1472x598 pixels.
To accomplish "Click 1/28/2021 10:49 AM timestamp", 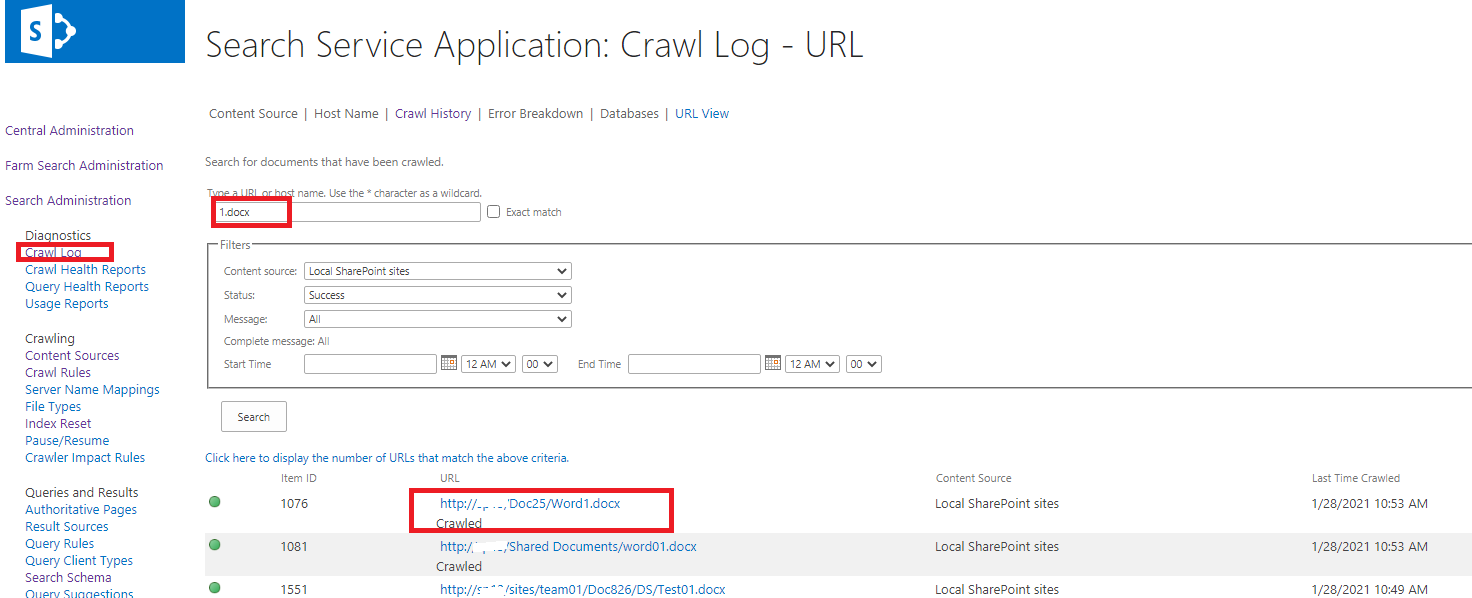I will point(1370,590).
